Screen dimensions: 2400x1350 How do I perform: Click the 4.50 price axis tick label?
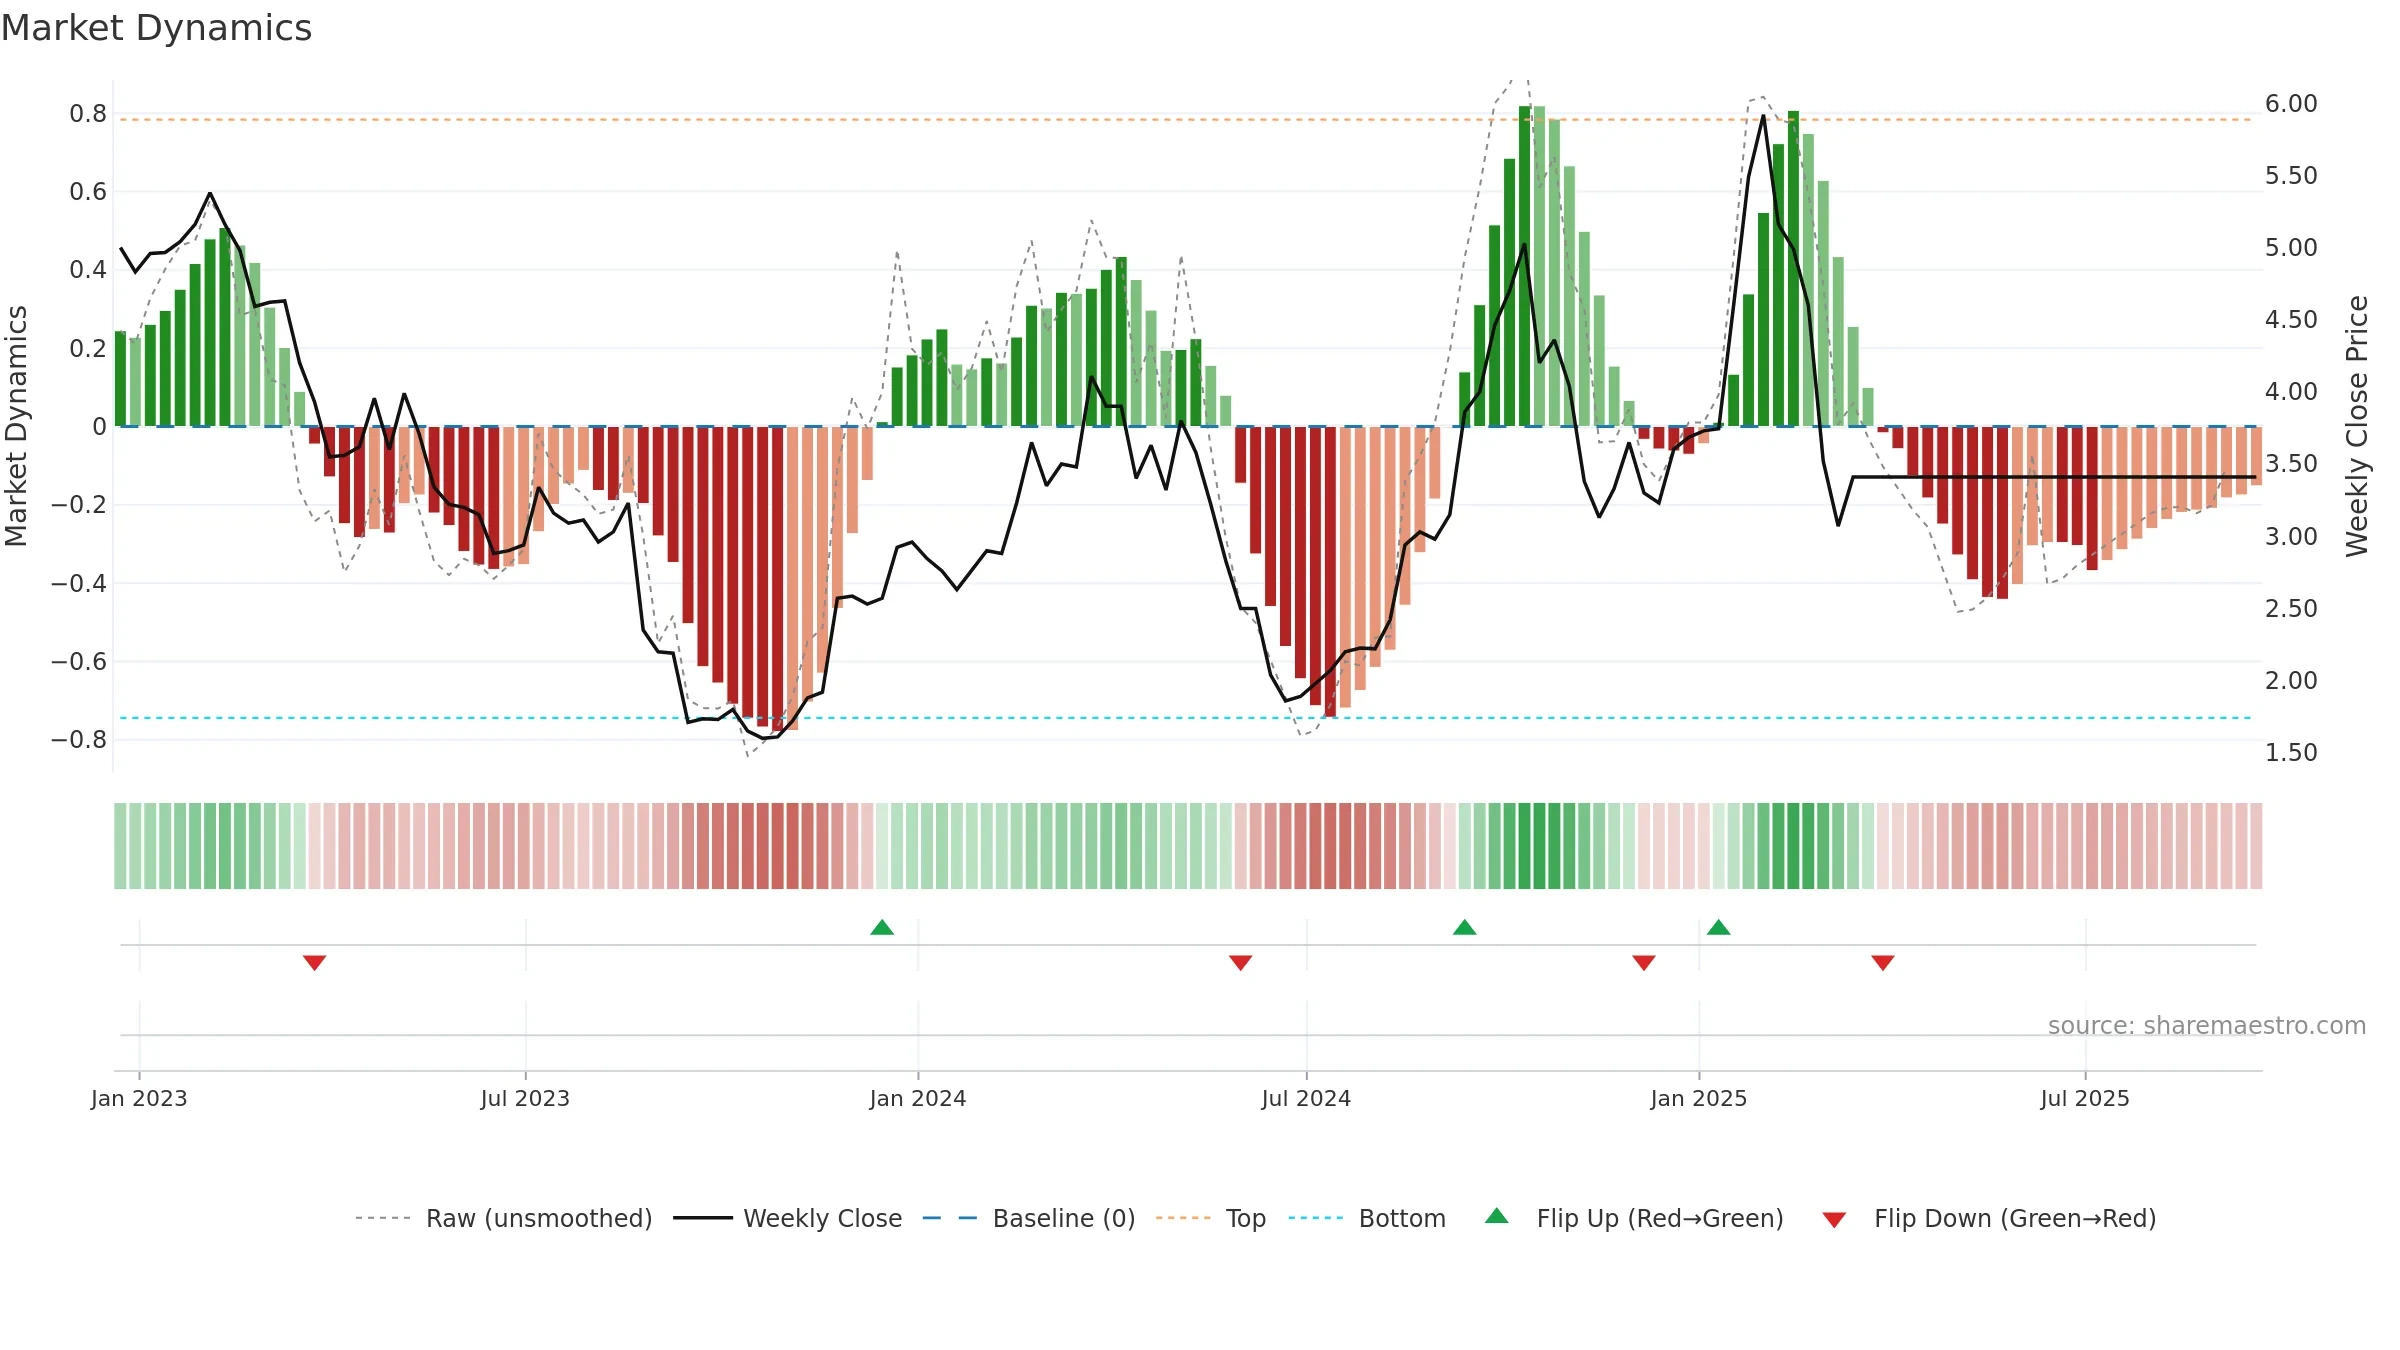[2291, 320]
